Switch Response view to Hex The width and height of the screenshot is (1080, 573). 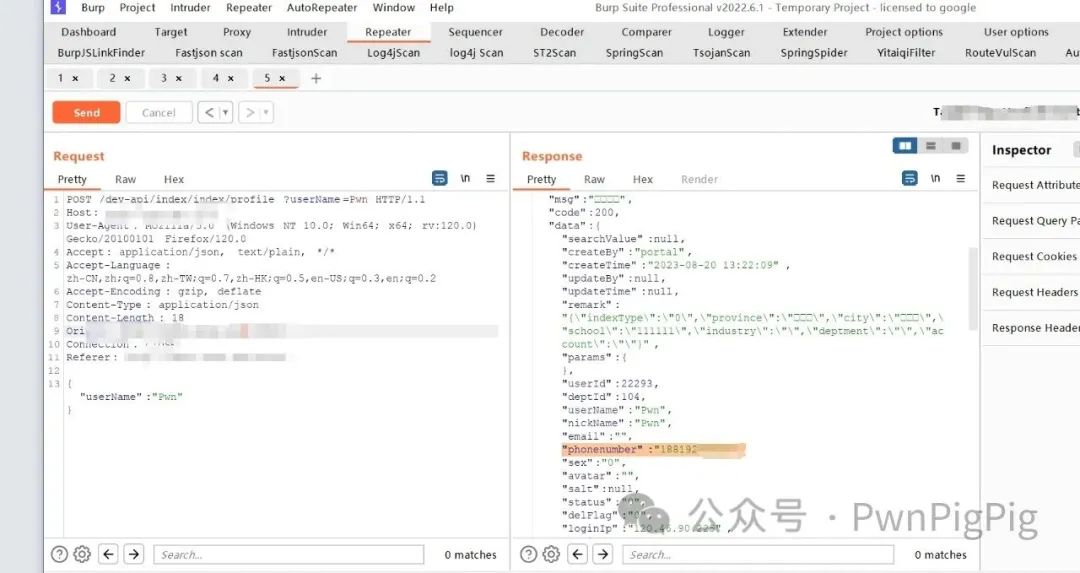coord(643,179)
